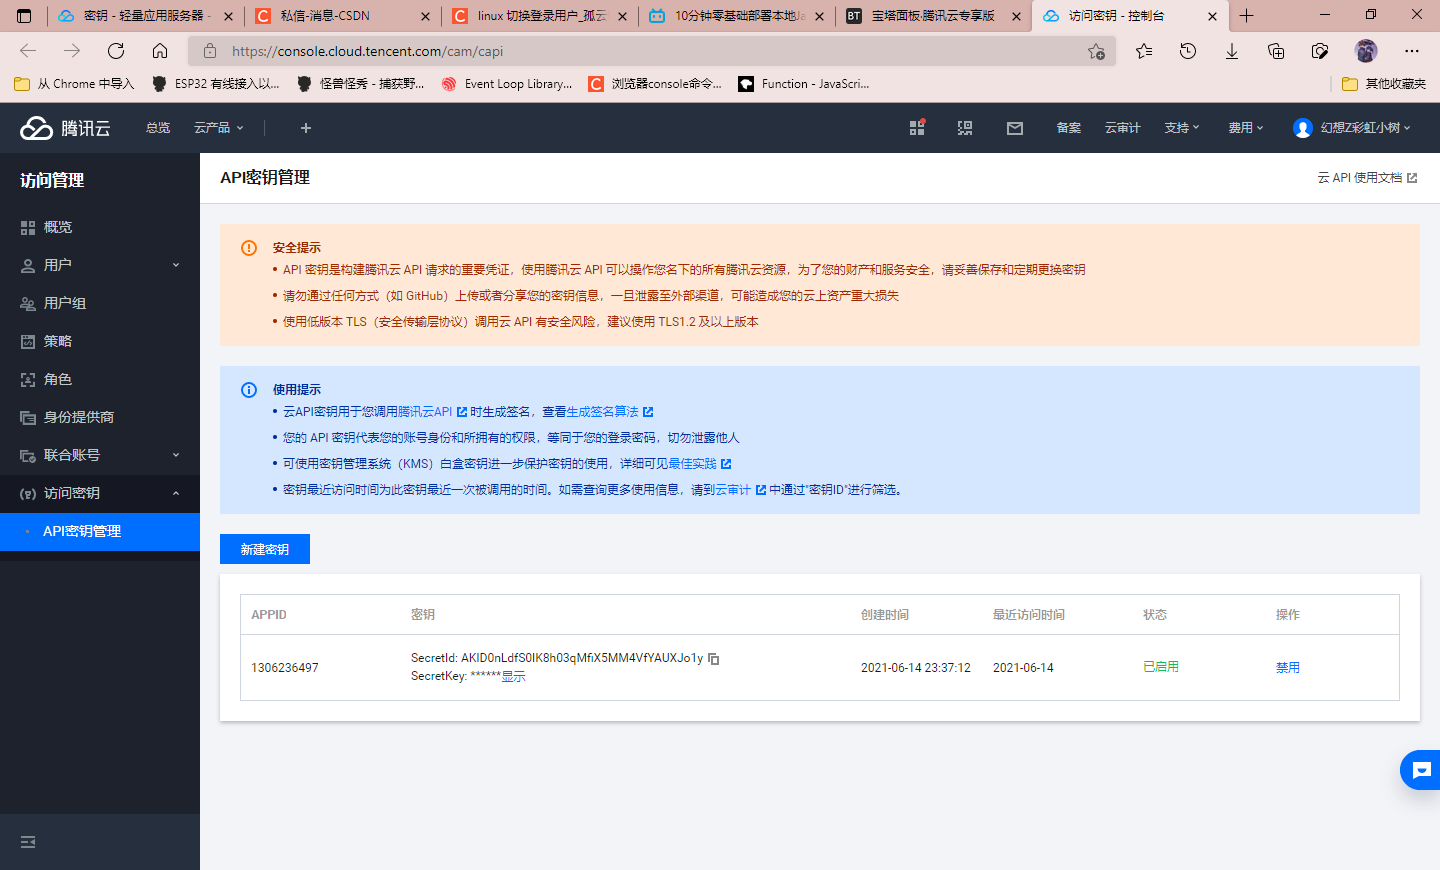This screenshot has width=1440, height=870.
Task: Open the mail messages icon
Action: click(1015, 128)
